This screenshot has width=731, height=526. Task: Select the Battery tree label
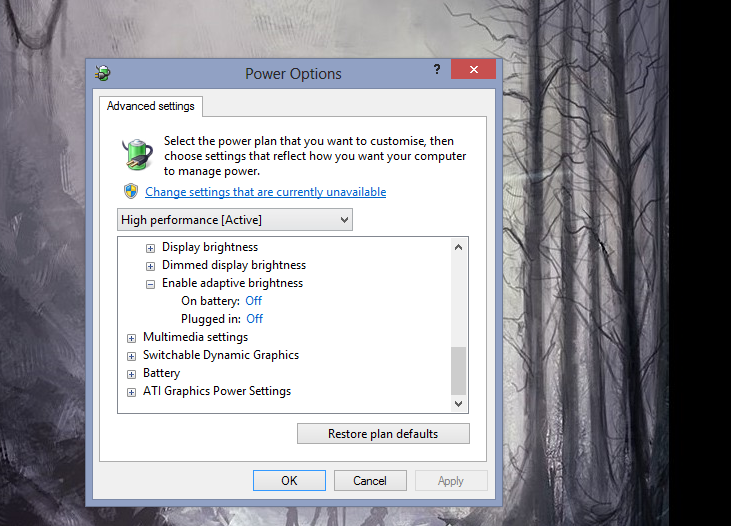[161, 373]
